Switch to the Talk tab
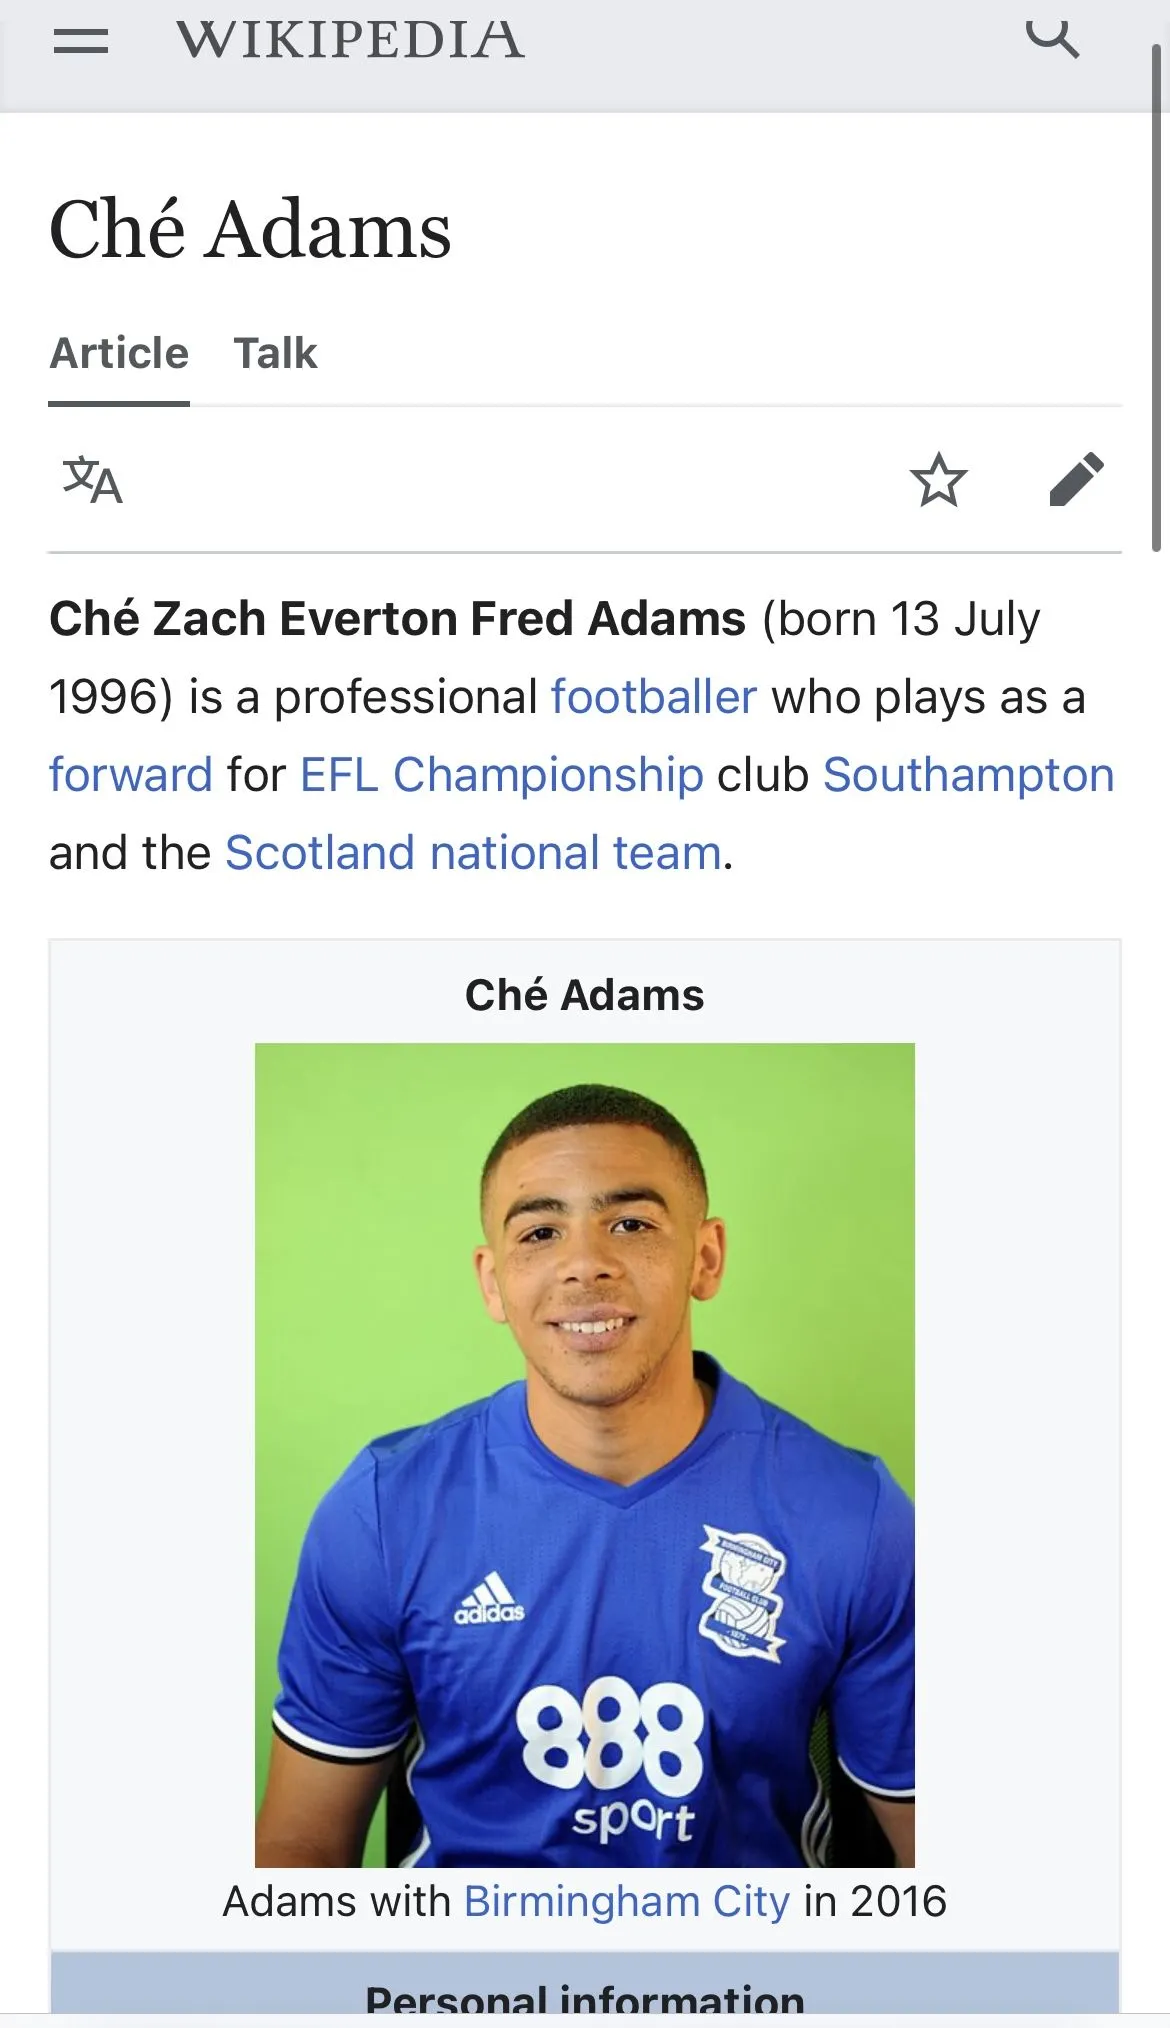1170x2028 pixels. (275, 353)
